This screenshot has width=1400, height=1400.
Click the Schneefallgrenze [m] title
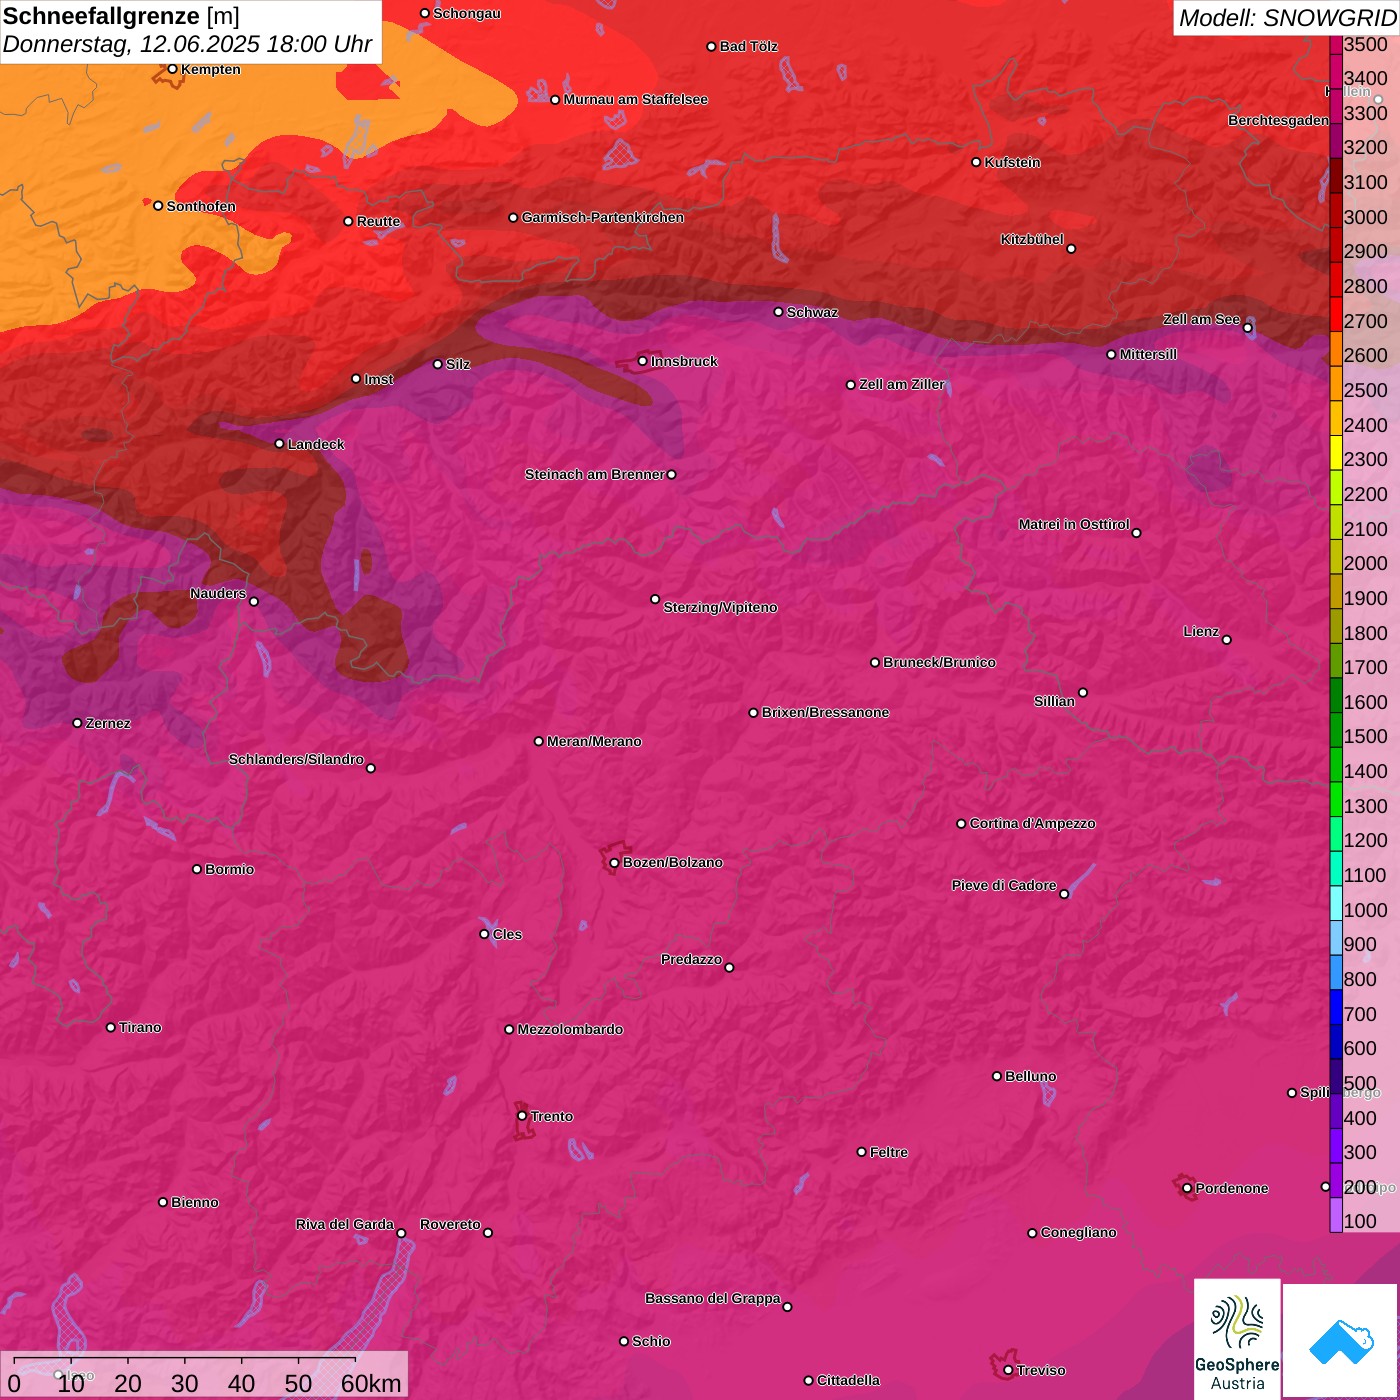click(121, 17)
